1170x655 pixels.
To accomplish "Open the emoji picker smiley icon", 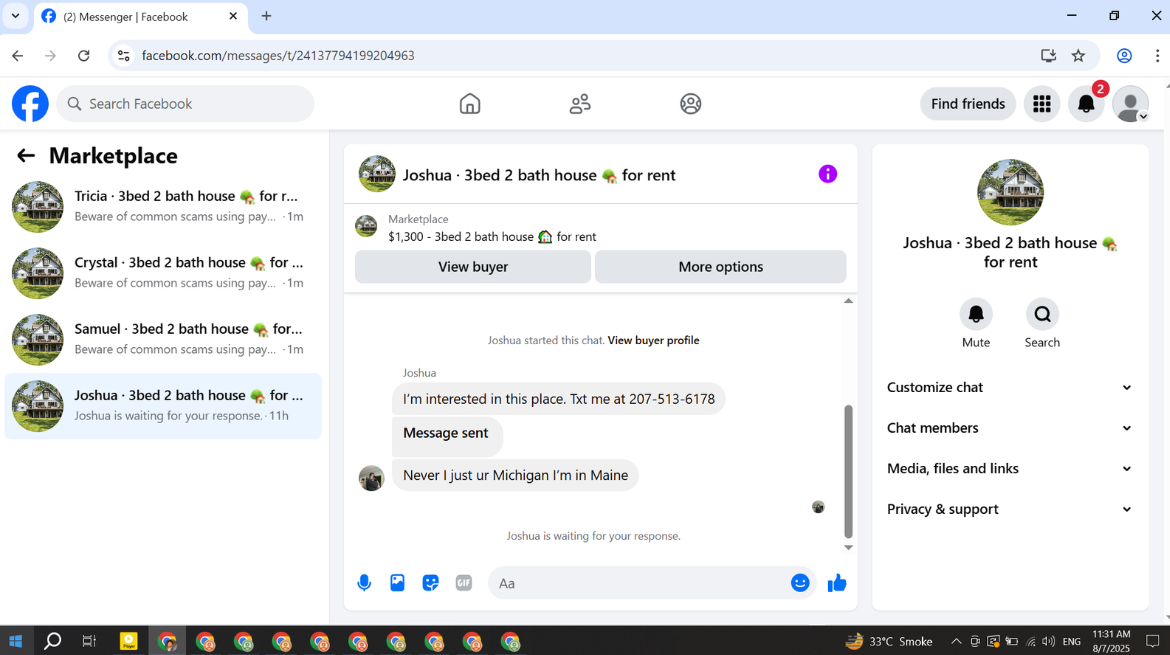I will click(x=800, y=583).
